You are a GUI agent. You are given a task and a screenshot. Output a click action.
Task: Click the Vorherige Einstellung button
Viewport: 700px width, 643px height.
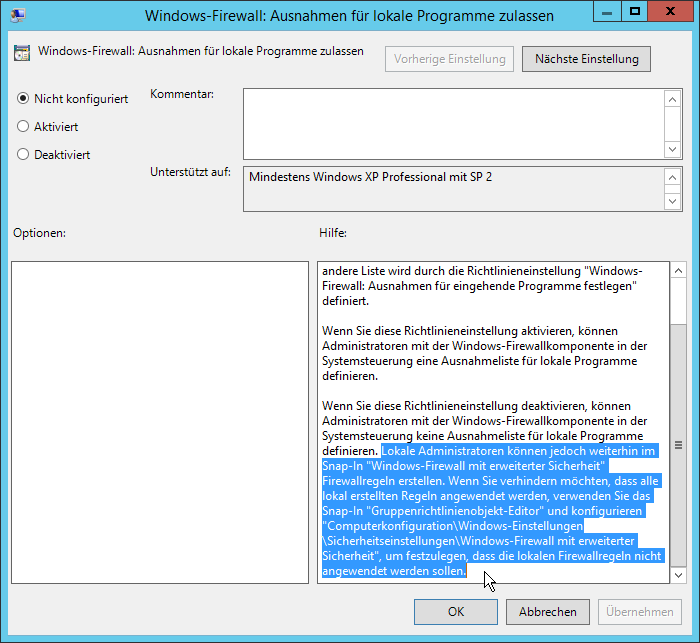tap(450, 59)
